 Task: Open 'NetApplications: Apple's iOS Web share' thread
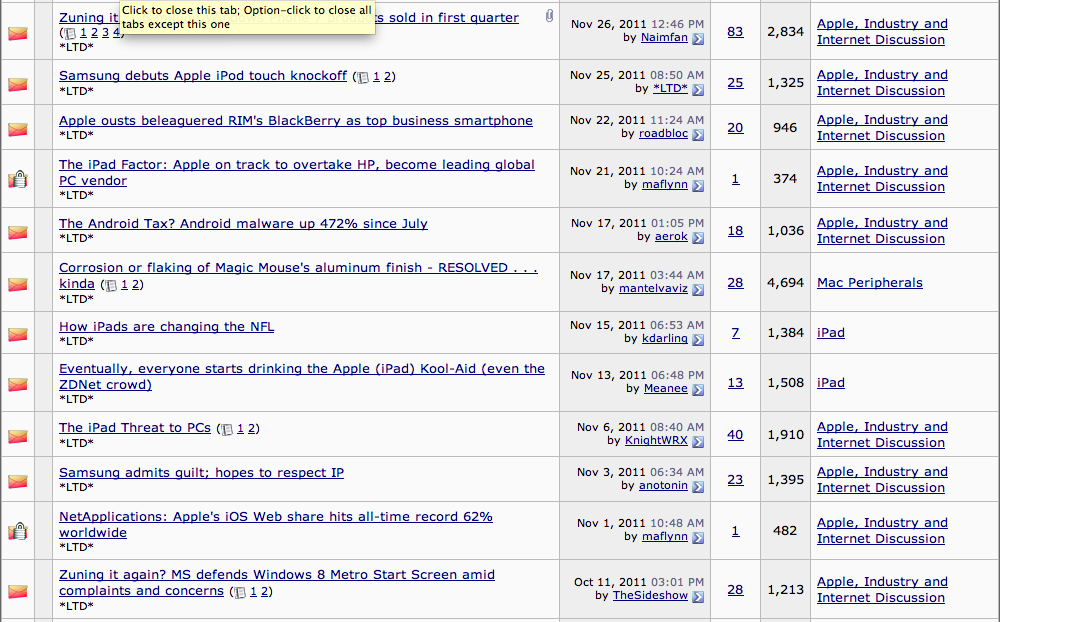pyautogui.click(x=276, y=525)
